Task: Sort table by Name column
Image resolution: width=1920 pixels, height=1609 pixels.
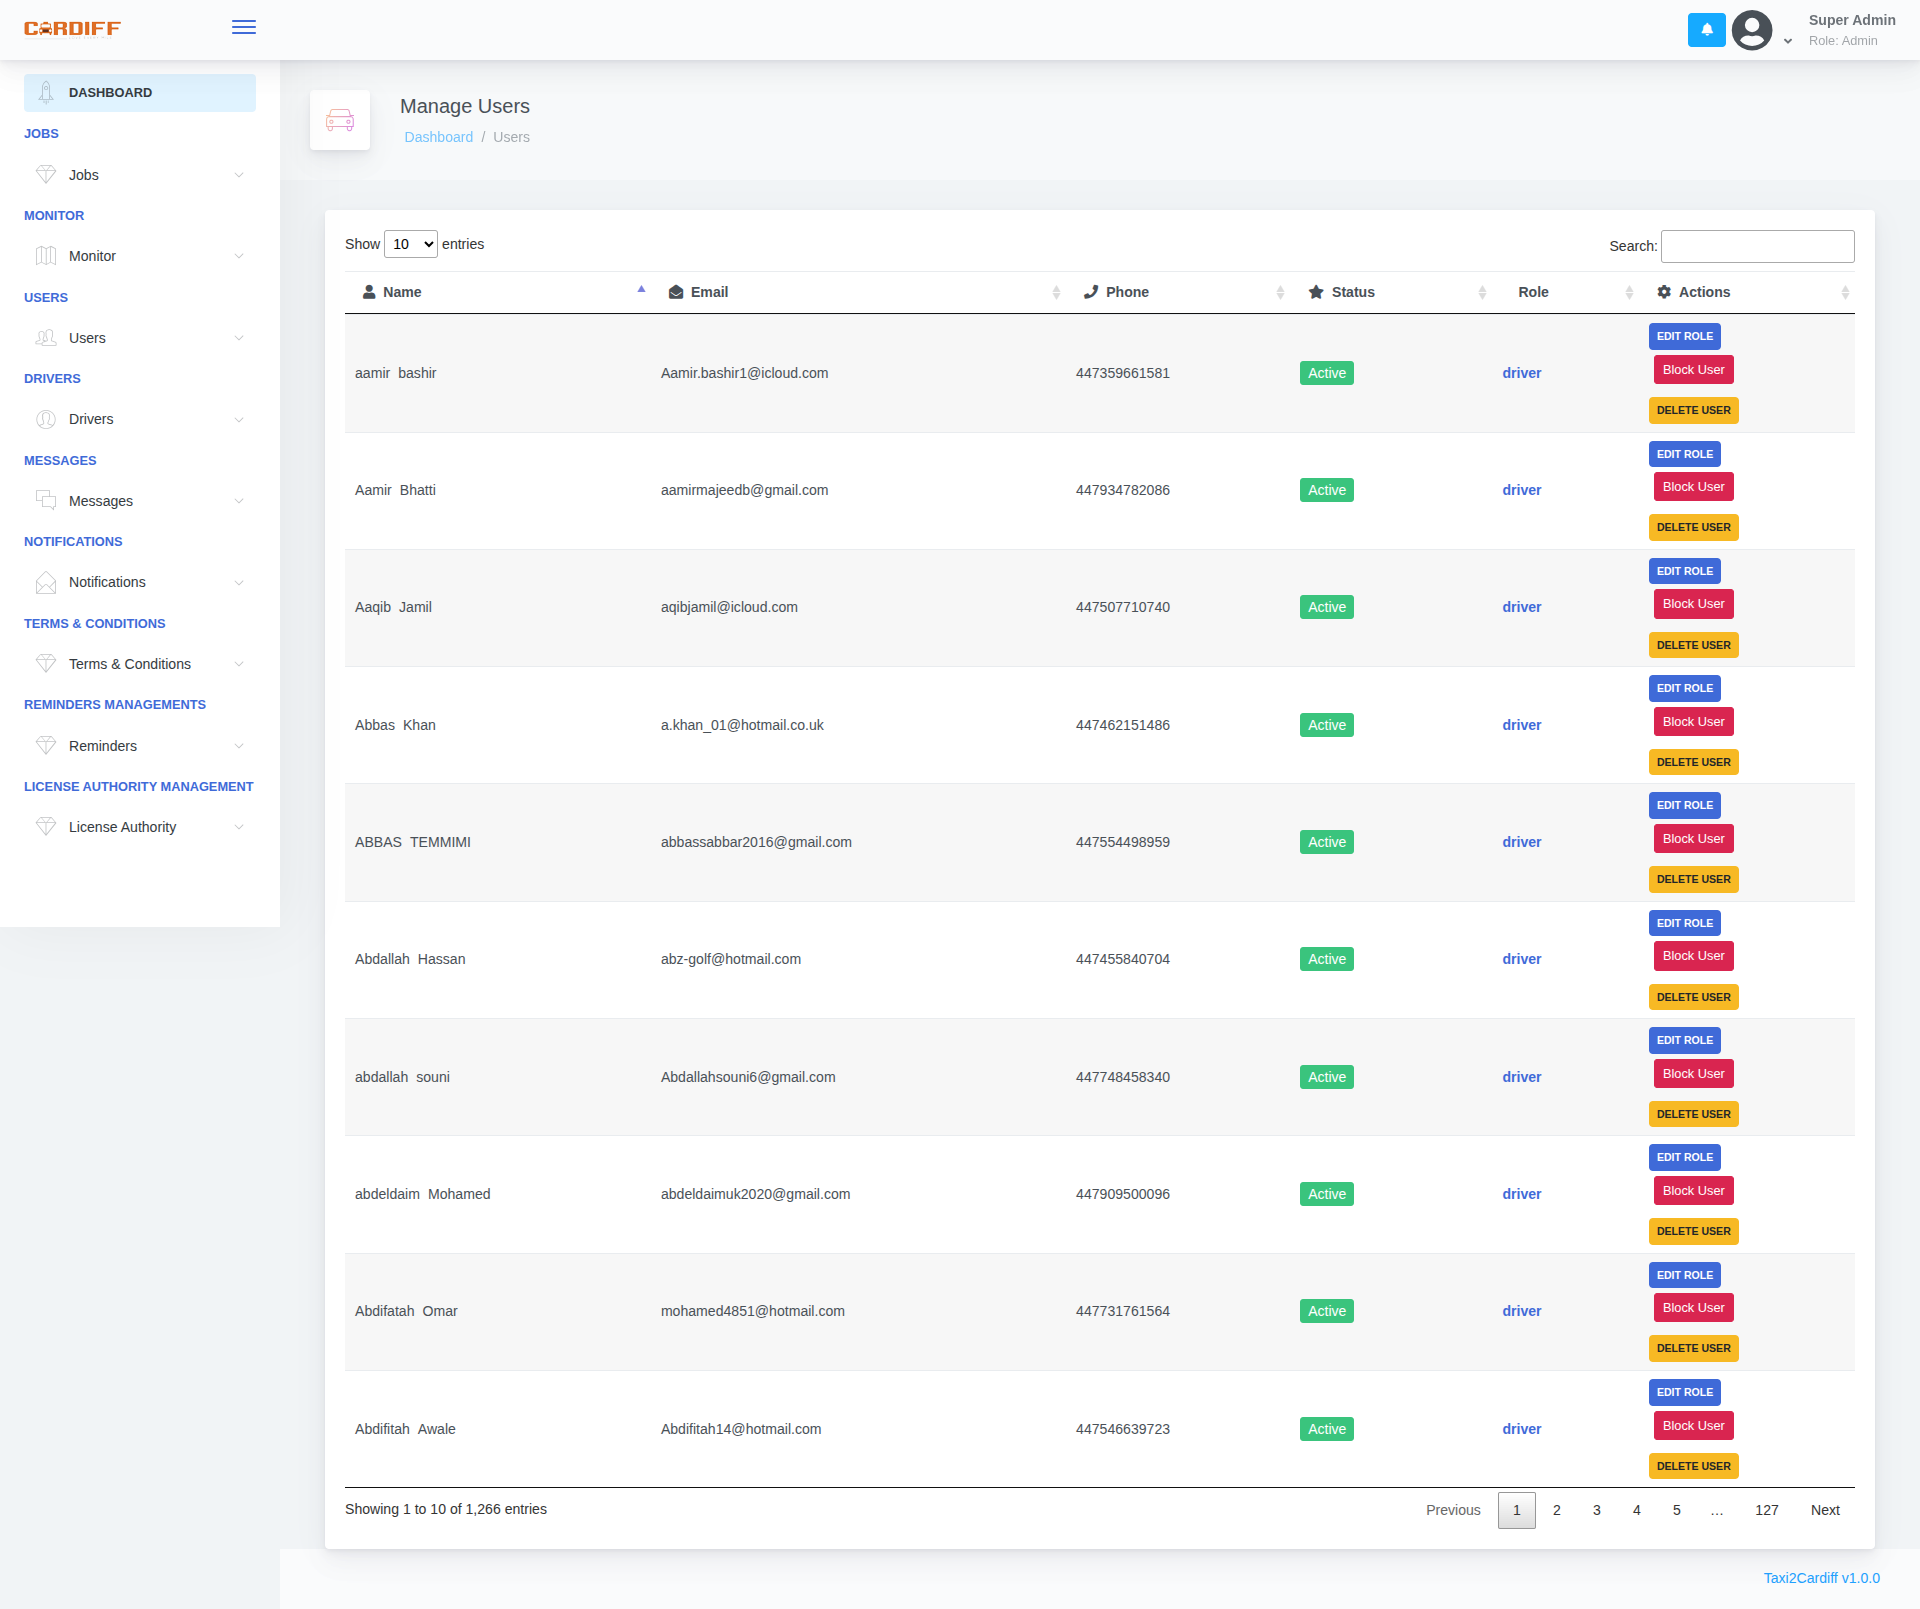Action: tap(402, 292)
